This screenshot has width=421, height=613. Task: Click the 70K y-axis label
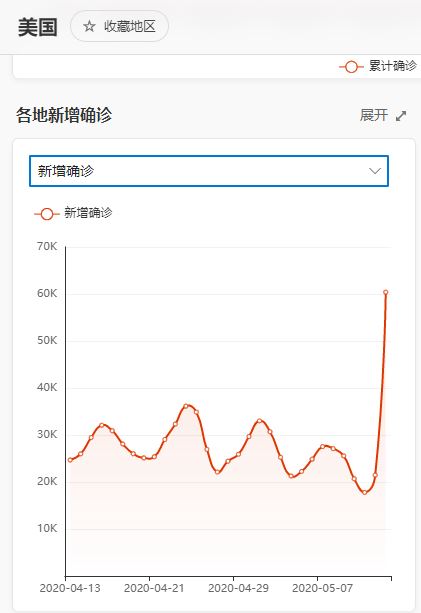(x=47, y=246)
